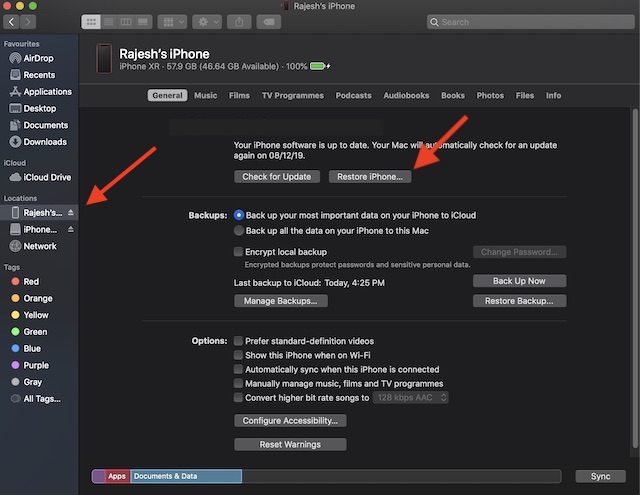
Task: Select the General tab
Action: [167, 95]
